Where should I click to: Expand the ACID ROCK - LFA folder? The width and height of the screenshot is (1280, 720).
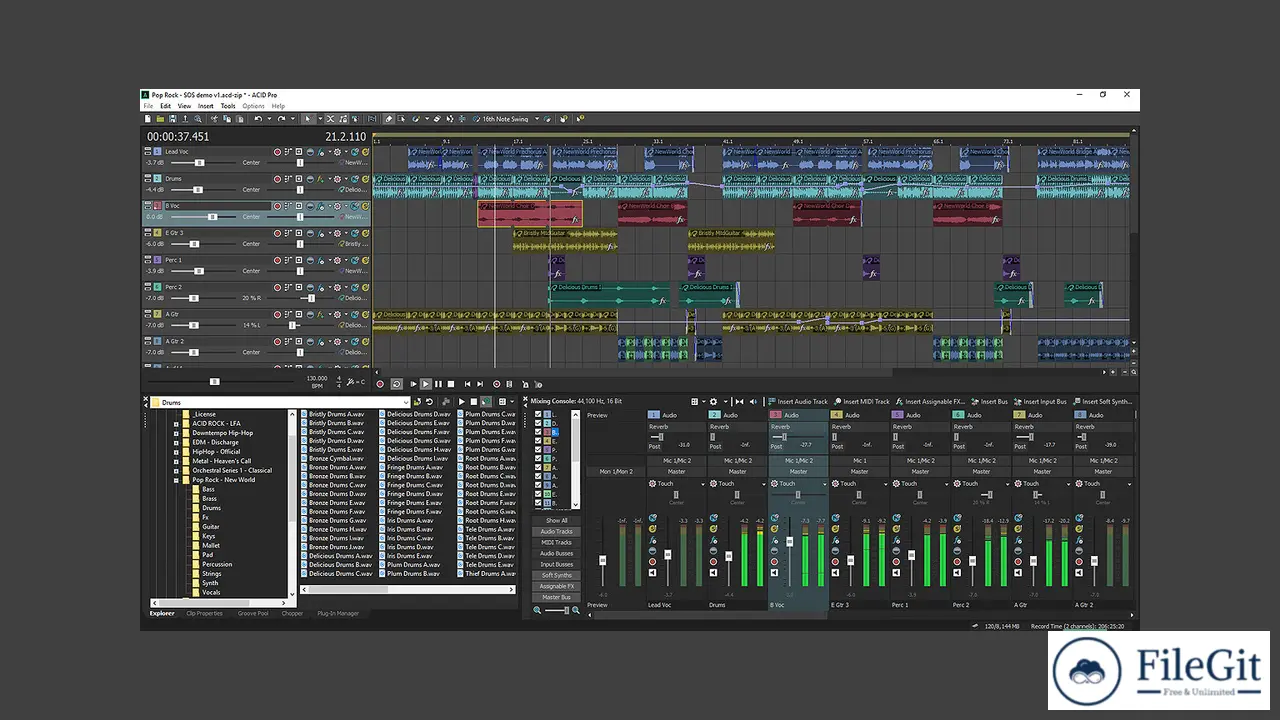pyautogui.click(x=176, y=424)
